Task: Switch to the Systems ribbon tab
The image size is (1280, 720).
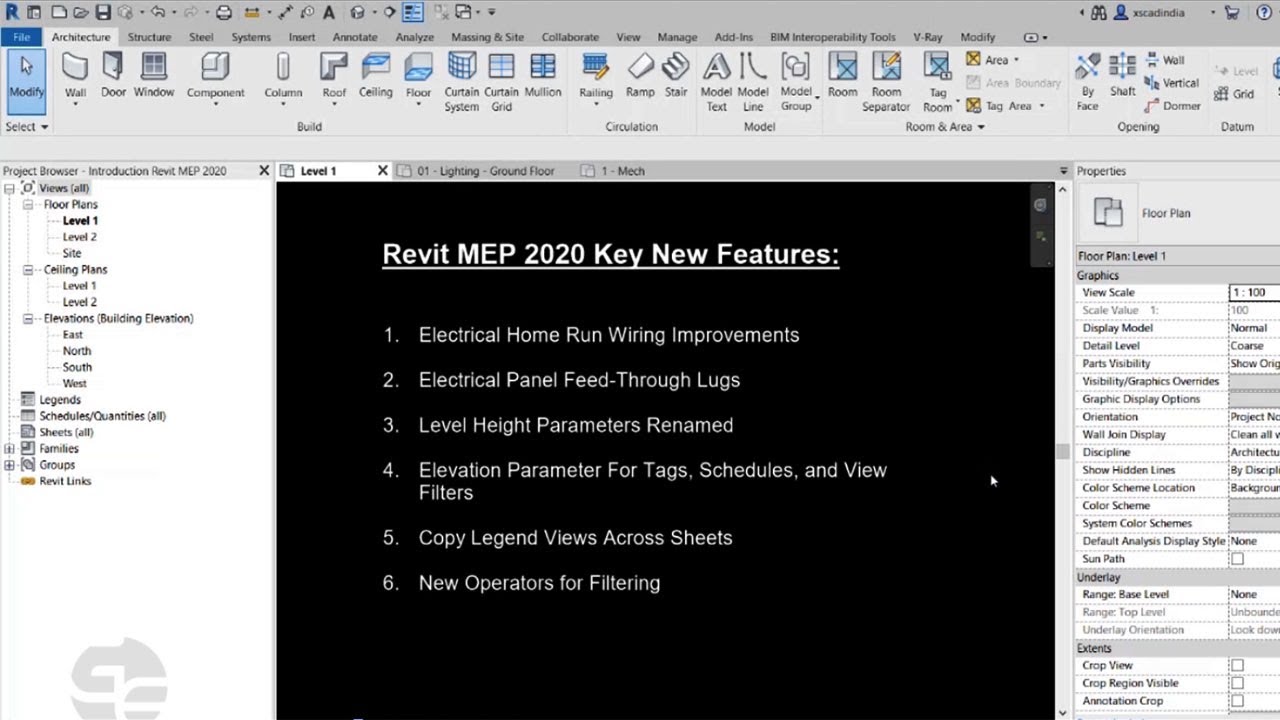Action: 250,37
